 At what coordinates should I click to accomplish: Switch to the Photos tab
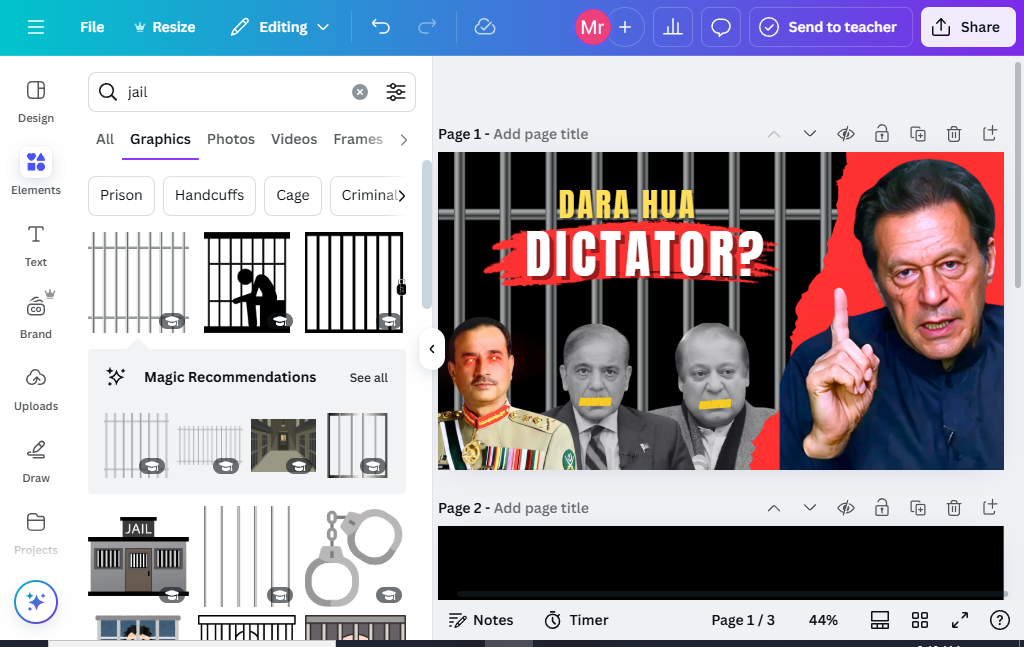(x=231, y=139)
